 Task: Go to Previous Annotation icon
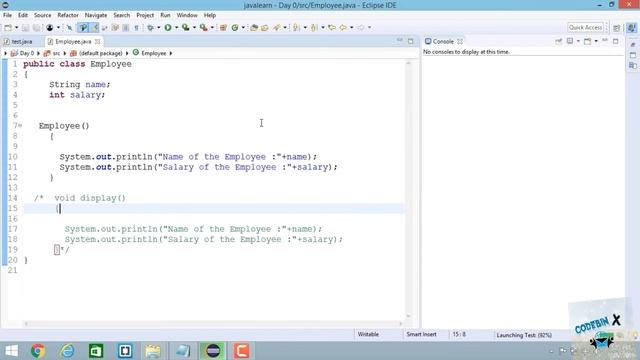[x=313, y=27]
